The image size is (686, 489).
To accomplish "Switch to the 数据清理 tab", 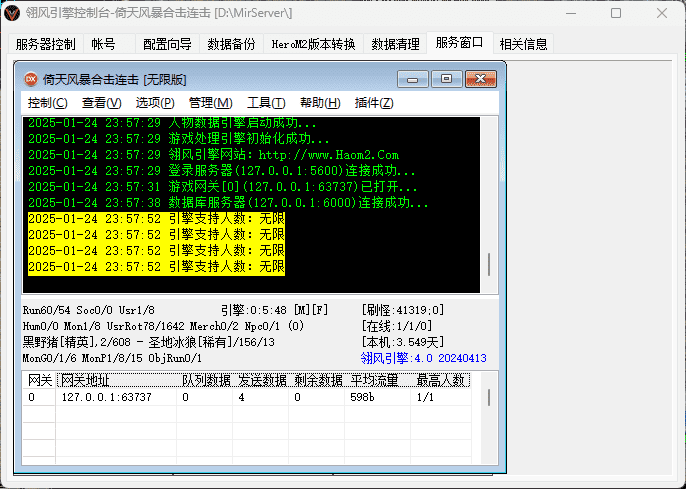I will coord(395,44).
